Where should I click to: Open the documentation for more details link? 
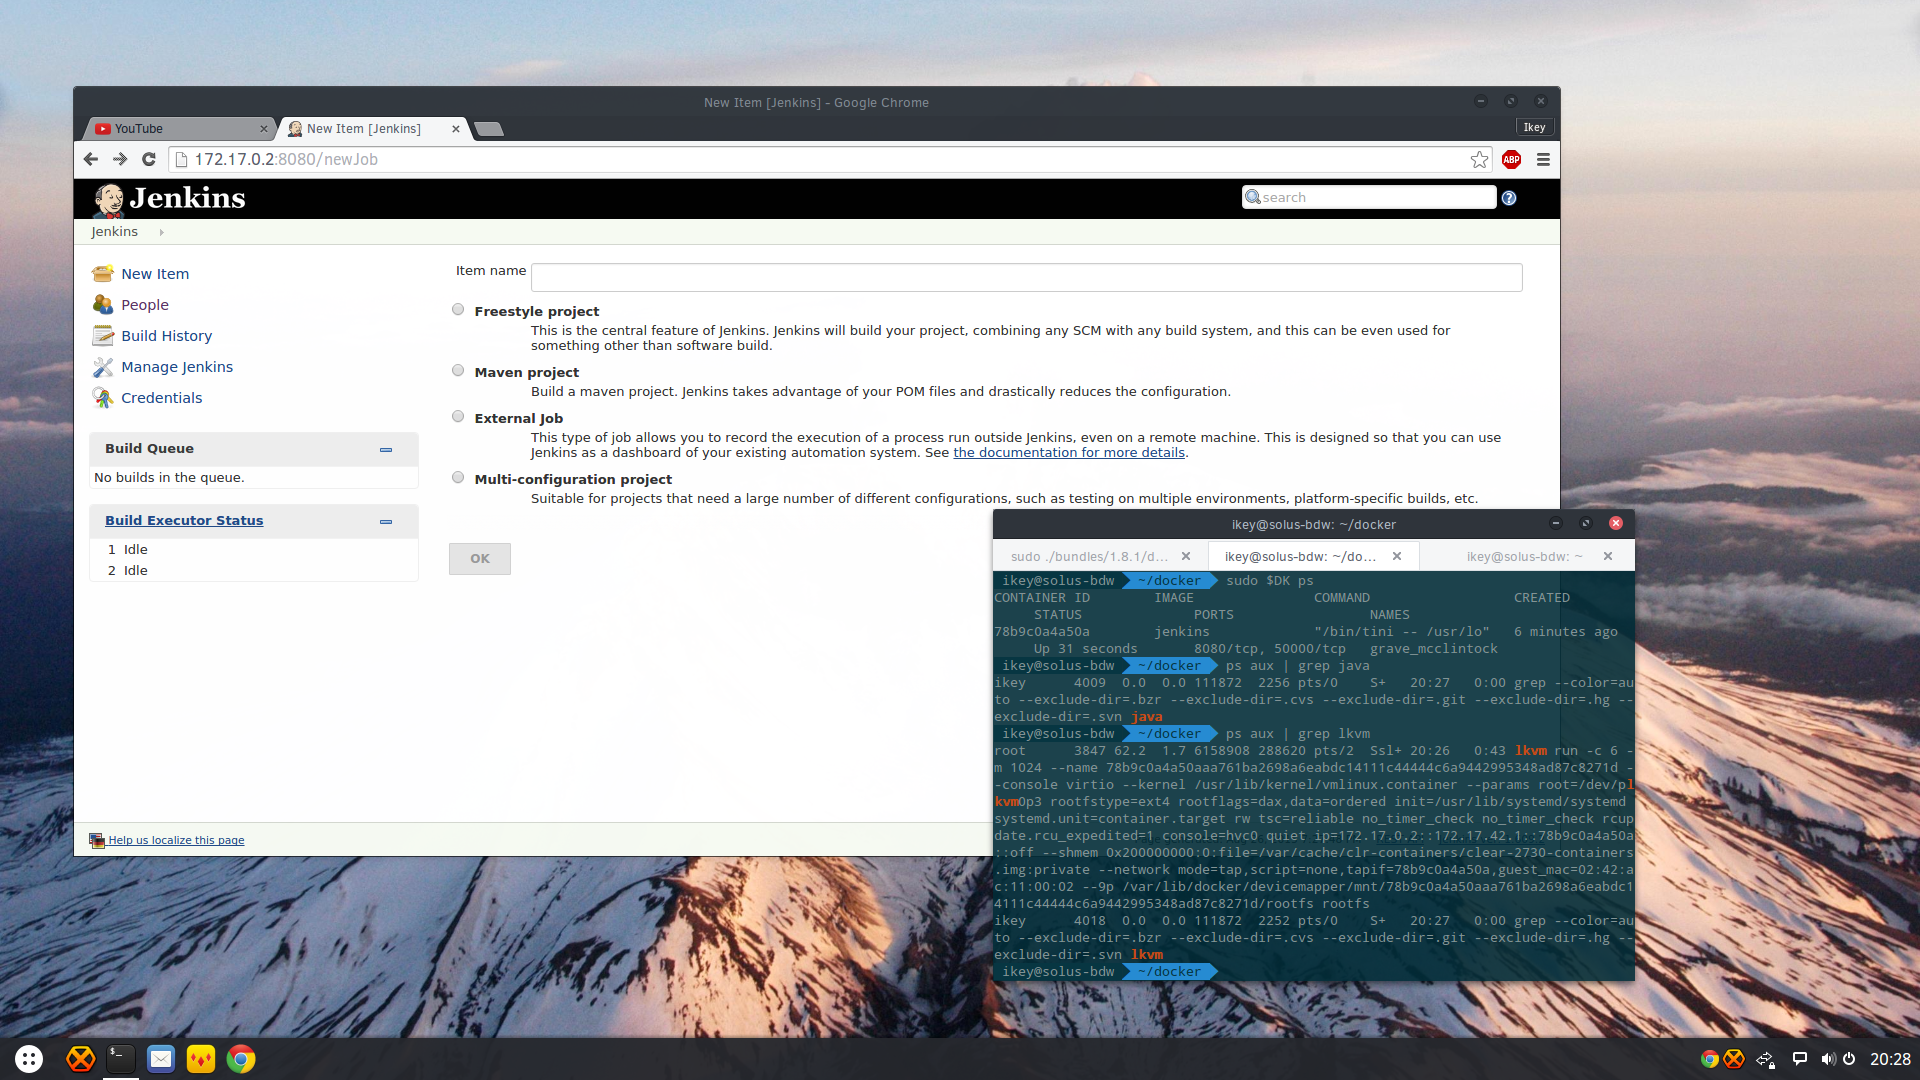(x=1069, y=453)
